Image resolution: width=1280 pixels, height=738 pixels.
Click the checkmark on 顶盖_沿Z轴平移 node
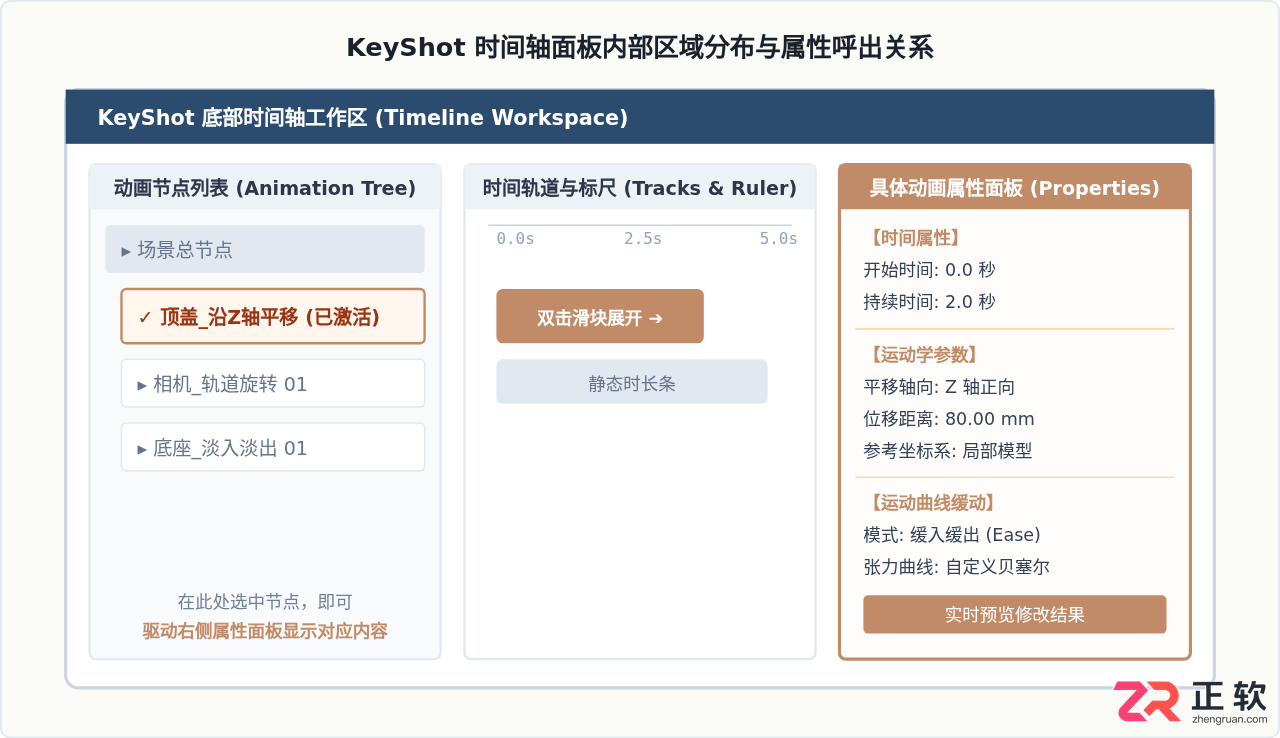tap(145, 318)
